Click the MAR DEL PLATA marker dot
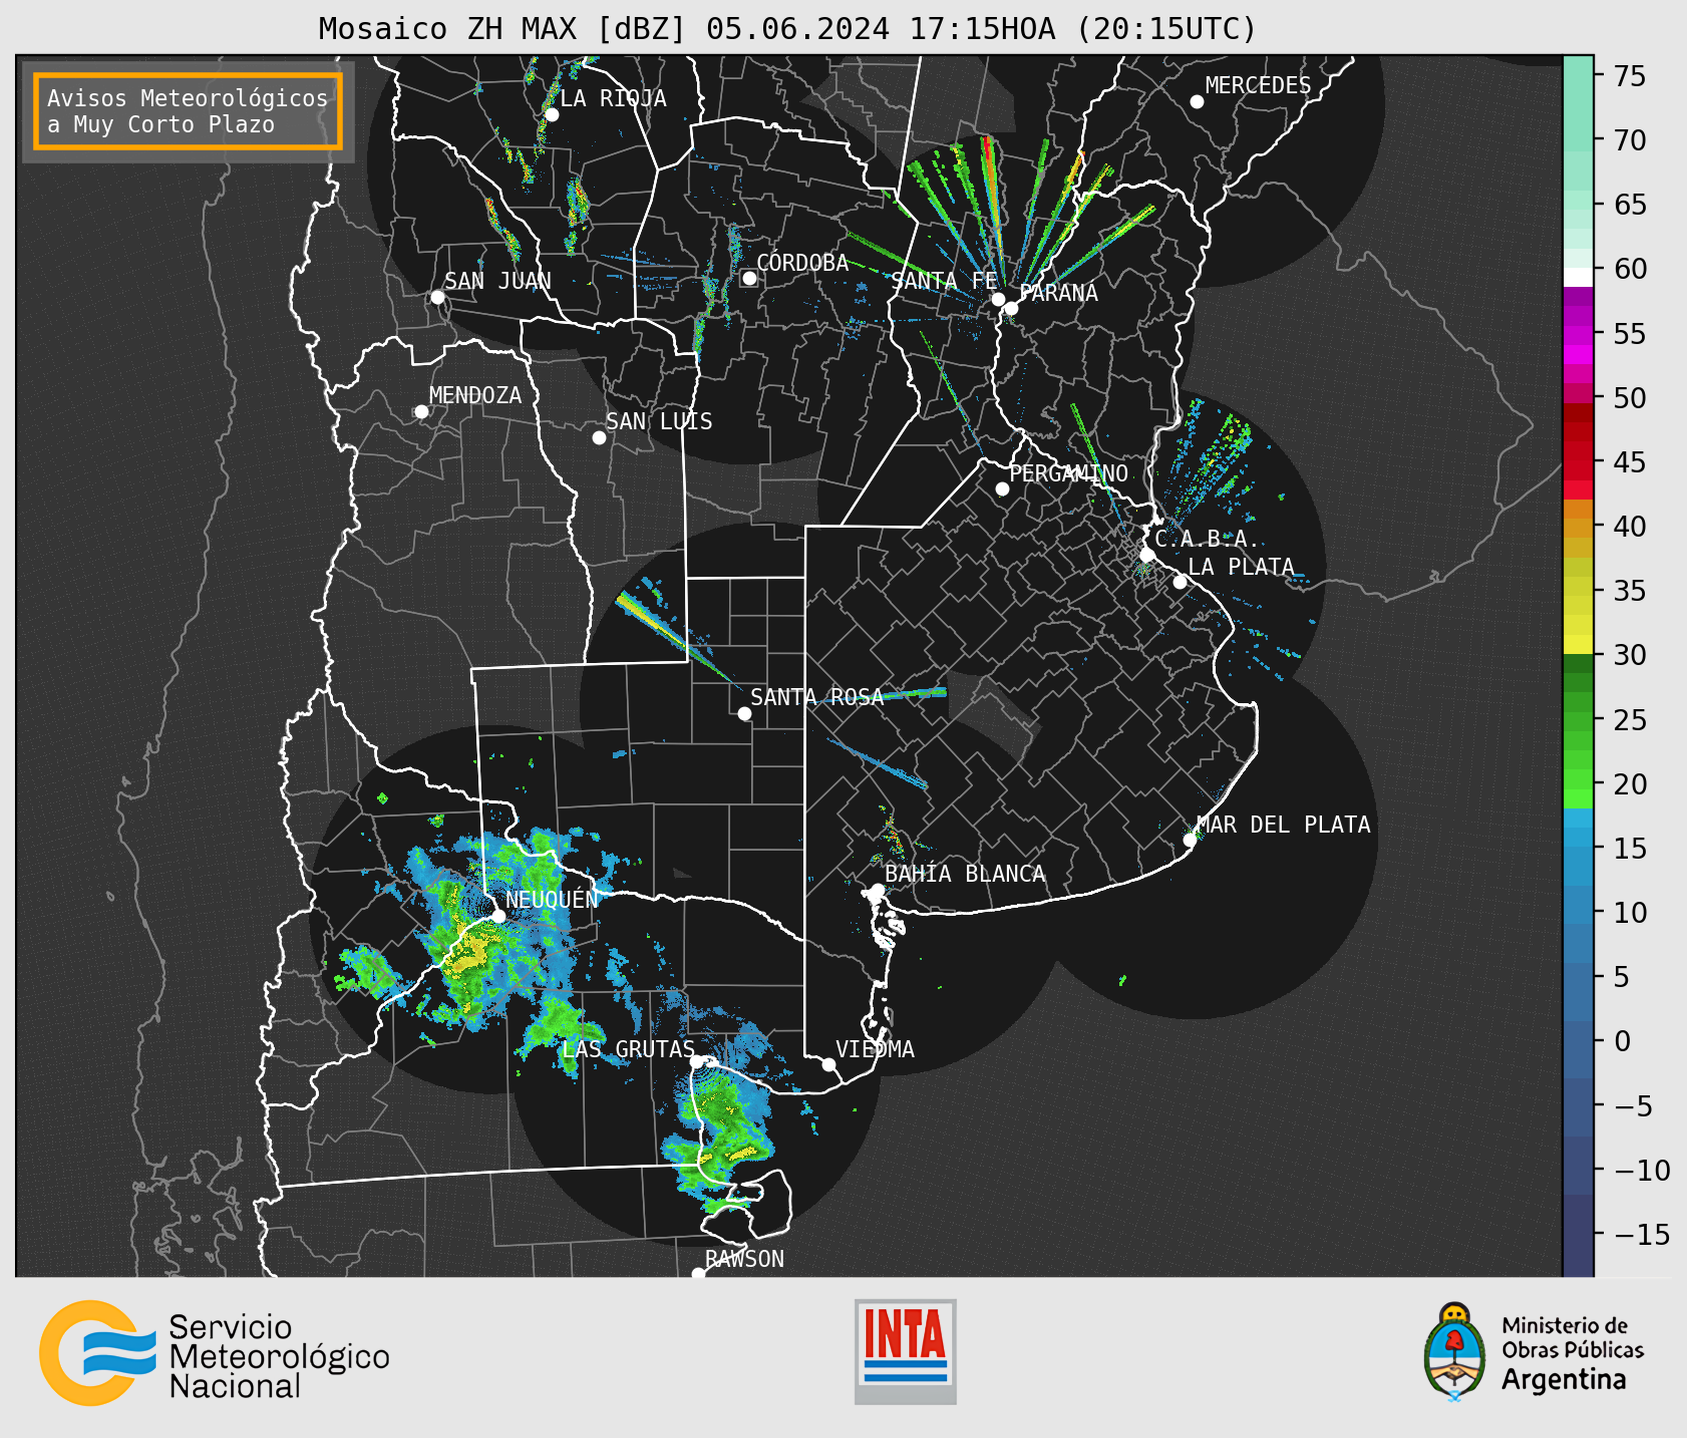Screen dimensions: 1687x1438 (x=1190, y=840)
